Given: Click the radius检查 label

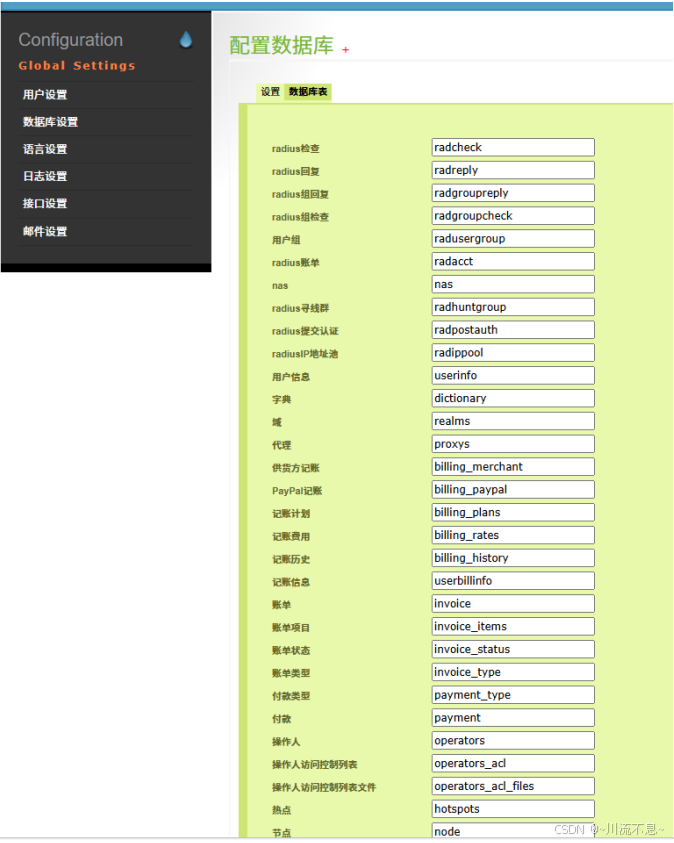Looking at the screenshot, I should click(x=296, y=149).
